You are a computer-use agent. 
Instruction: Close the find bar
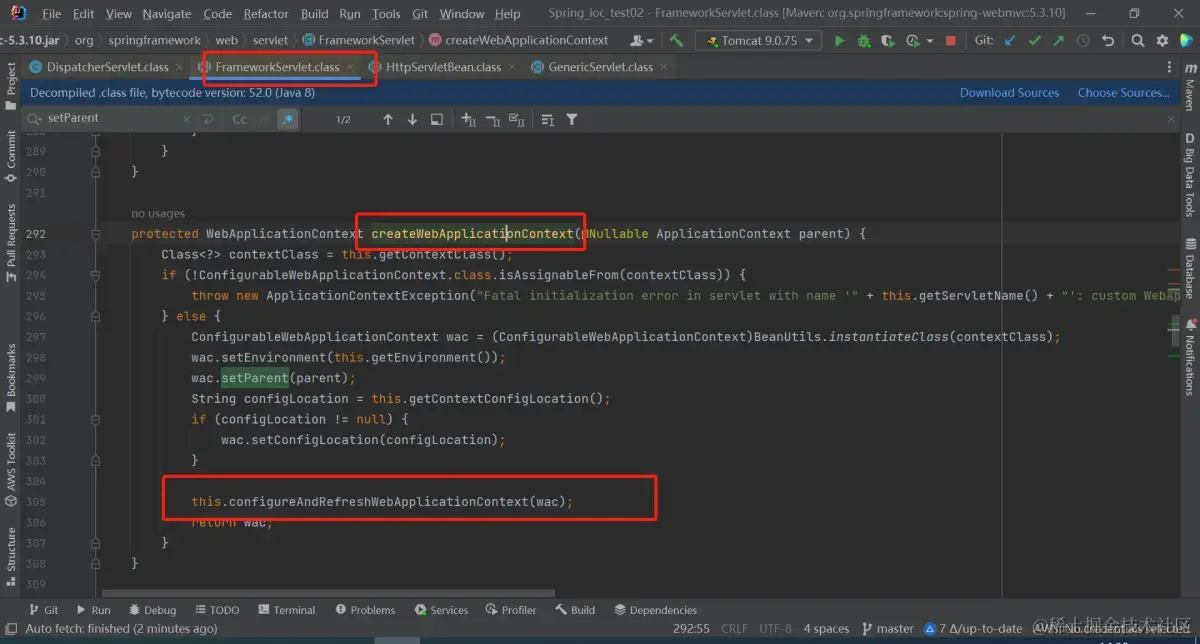(1170, 118)
